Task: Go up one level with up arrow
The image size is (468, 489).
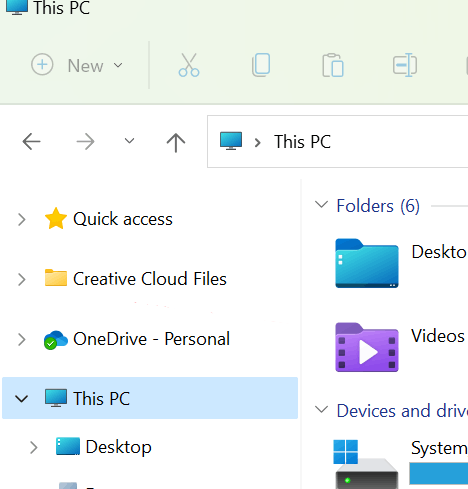Action: point(176,142)
